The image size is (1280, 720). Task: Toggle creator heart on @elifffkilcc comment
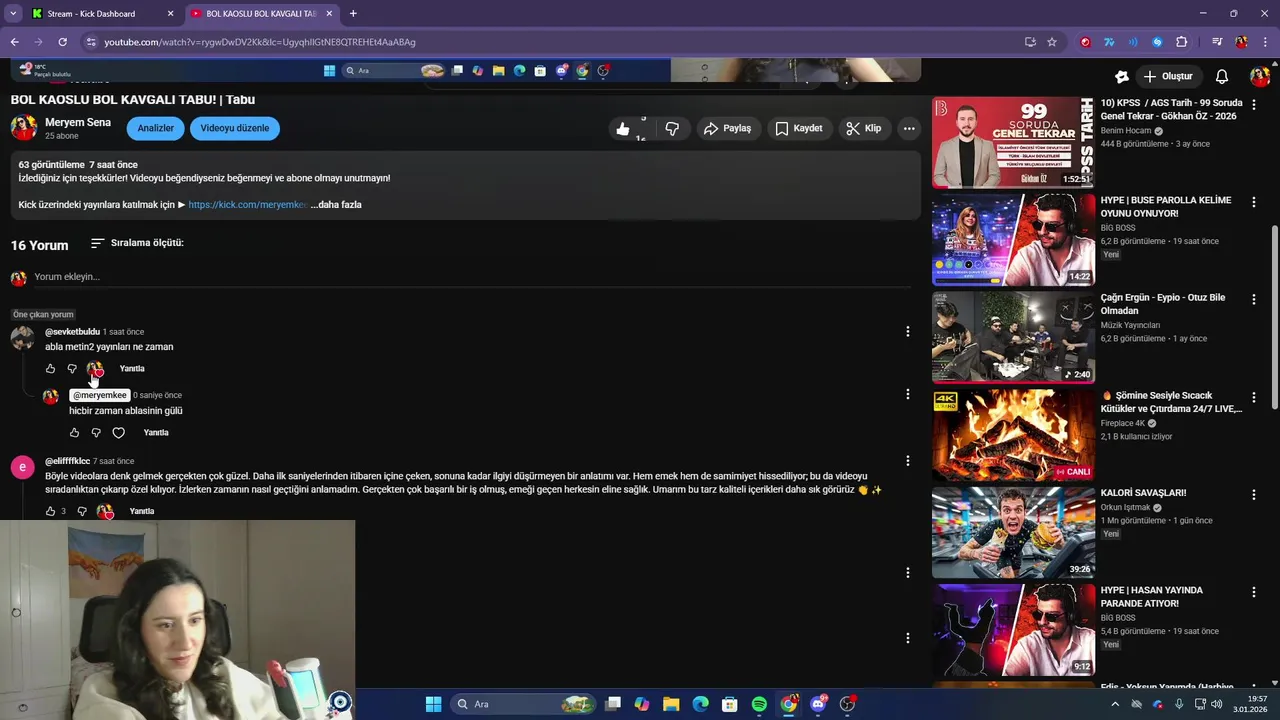(105, 512)
